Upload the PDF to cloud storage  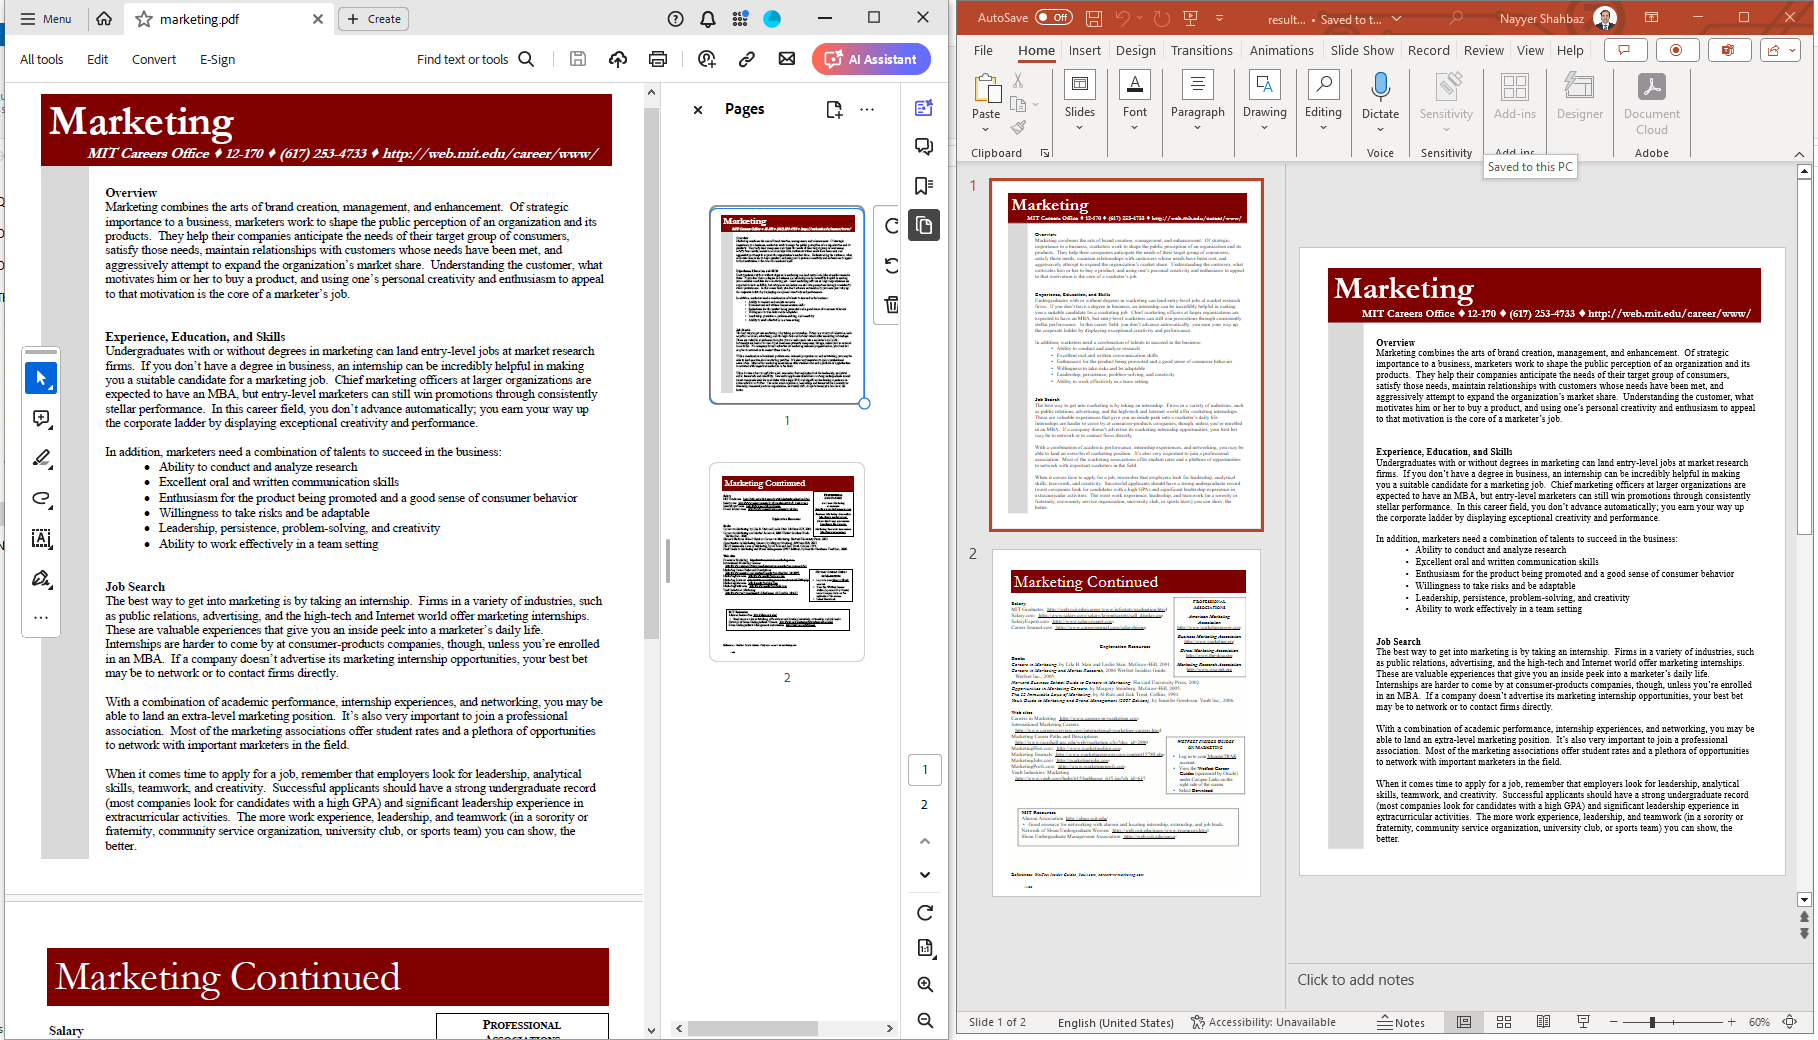(x=618, y=59)
